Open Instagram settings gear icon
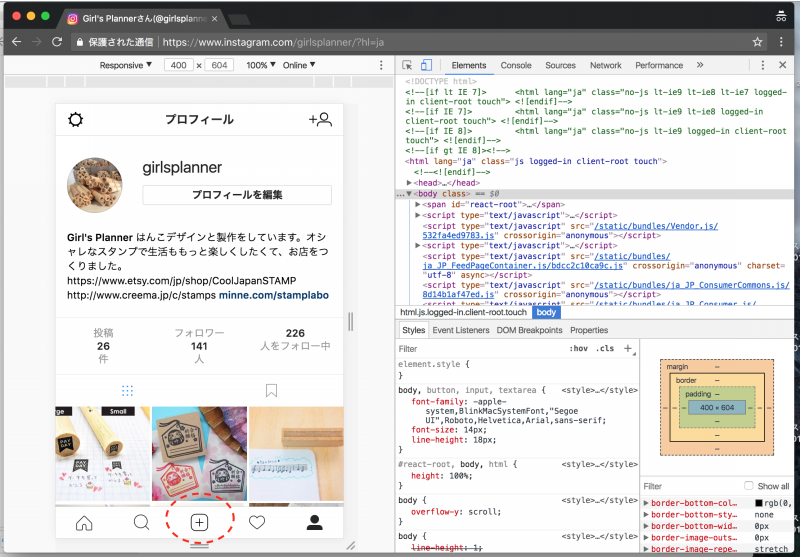The height and width of the screenshot is (557, 800). [x=76, y=120]
